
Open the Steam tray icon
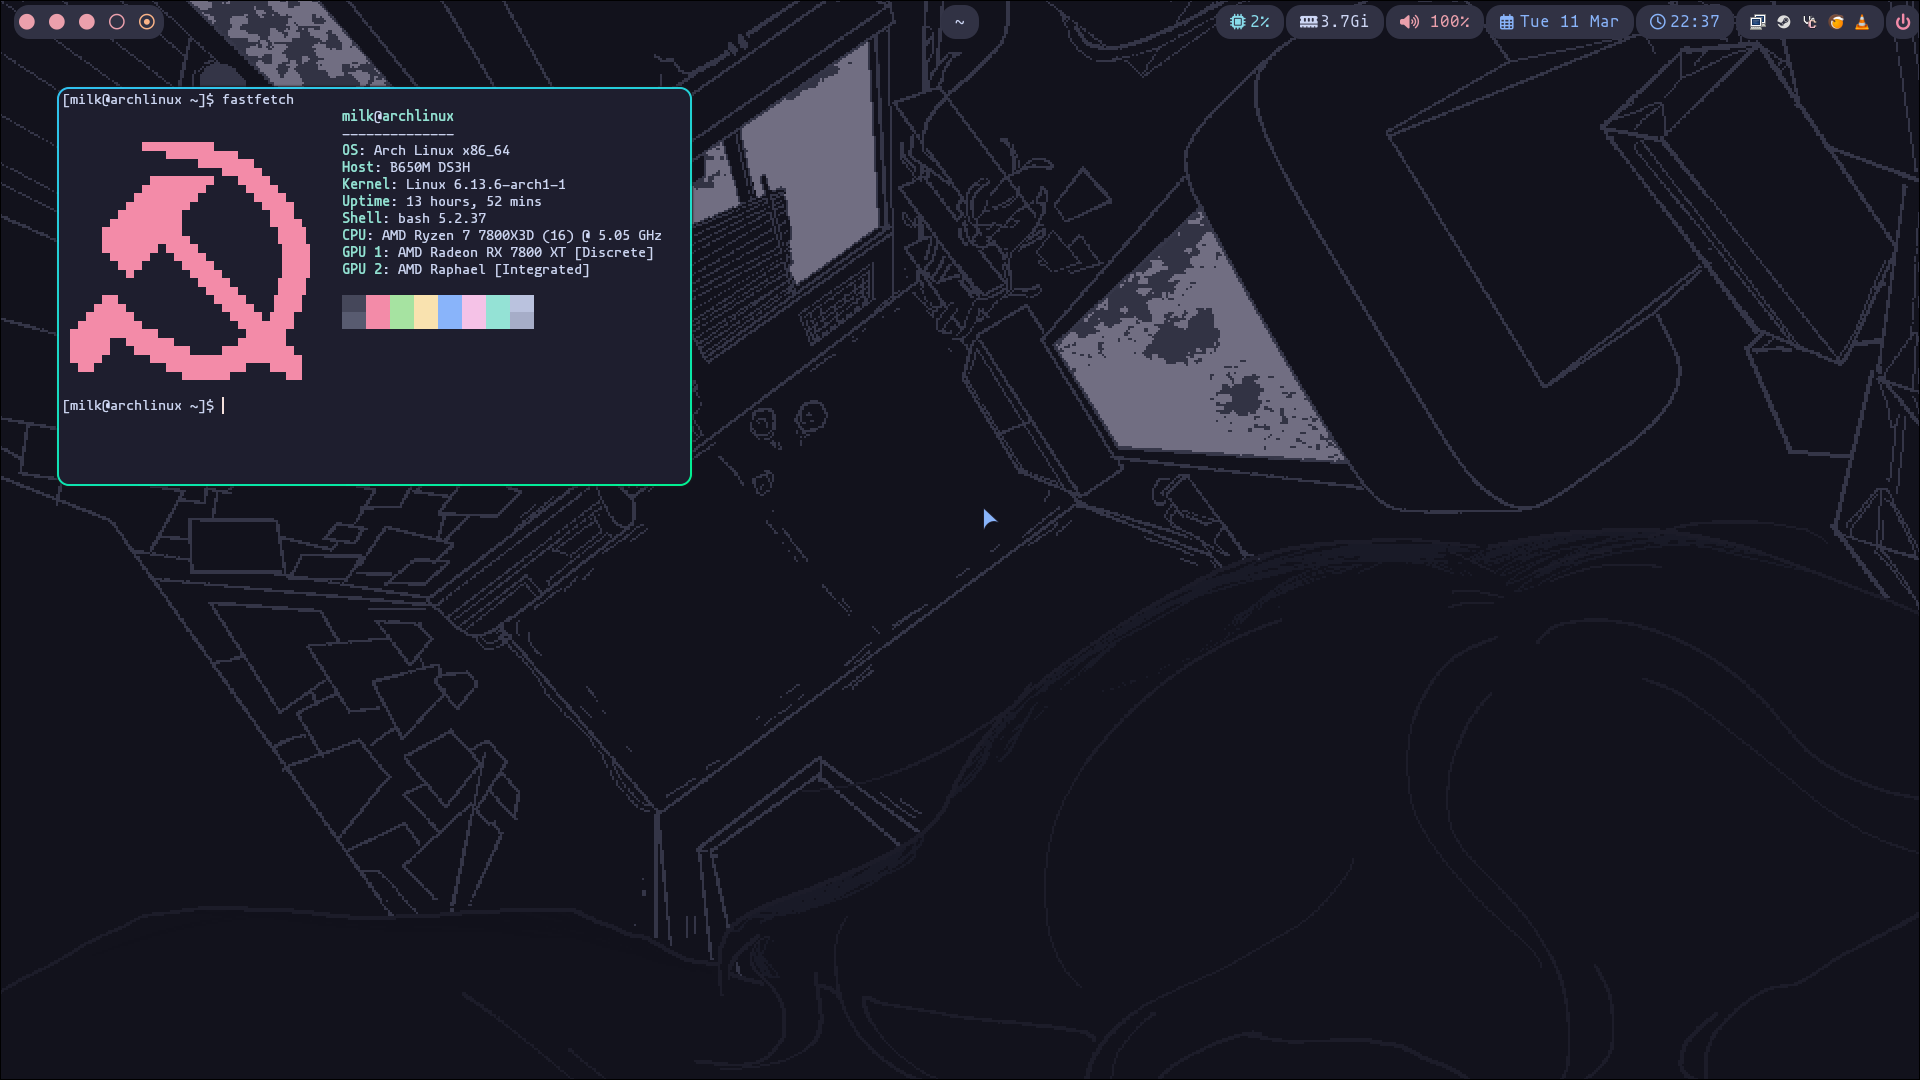tap(1783, 22)
